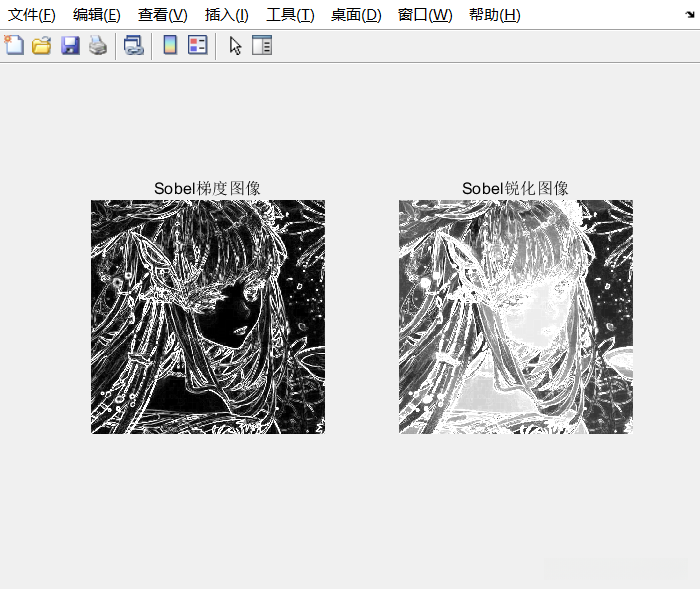Open the 桌面(D) menu
Viewport: 700px width, 589px height.
click(x=356, y=15)
